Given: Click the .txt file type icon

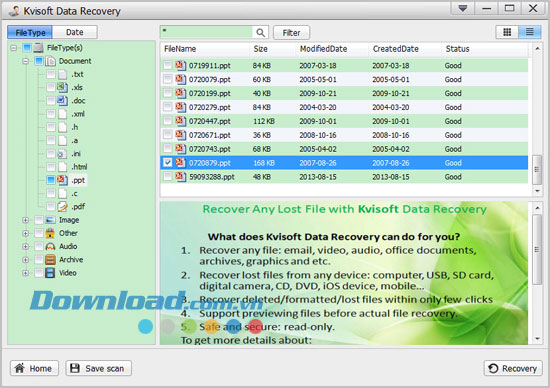Looking at the screenshot, I should pyautogui.click(x=62, y=74).
